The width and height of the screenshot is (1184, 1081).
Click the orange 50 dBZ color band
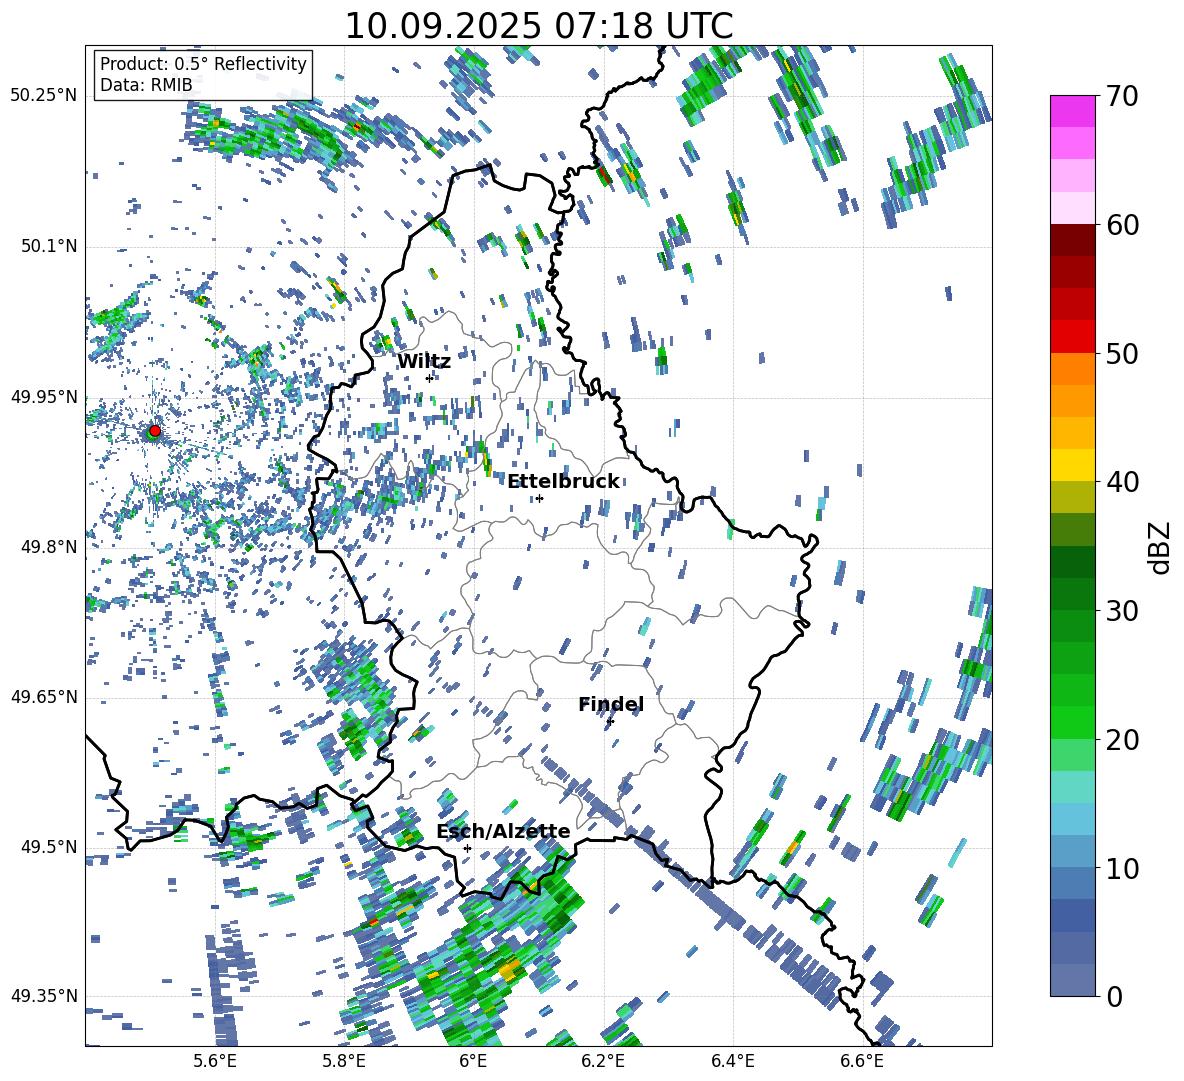(1072, 369)
